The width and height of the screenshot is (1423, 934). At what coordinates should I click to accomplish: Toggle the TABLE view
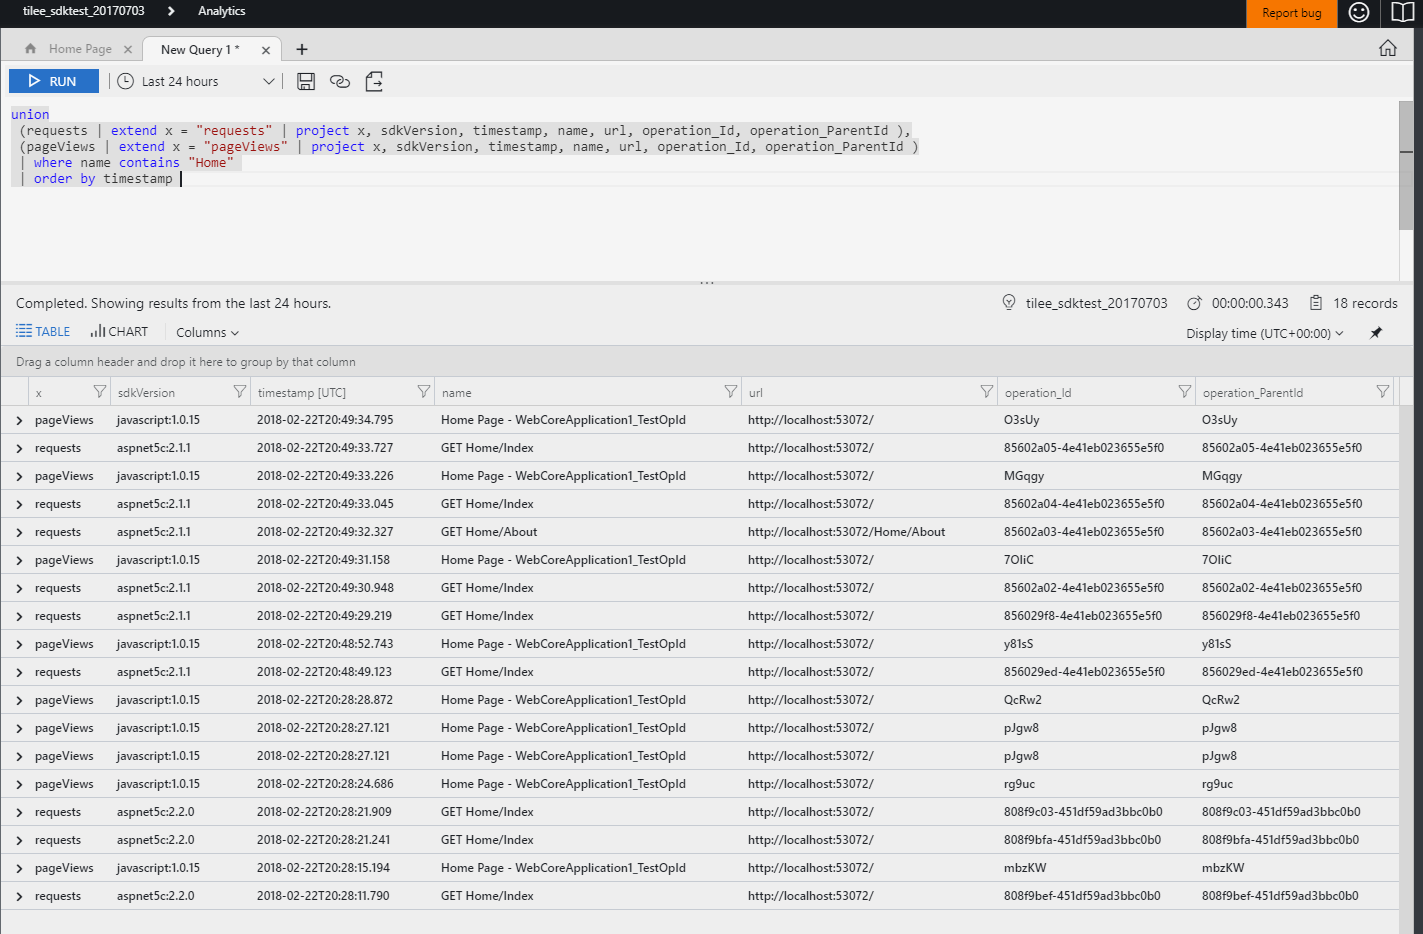[42, 331]
